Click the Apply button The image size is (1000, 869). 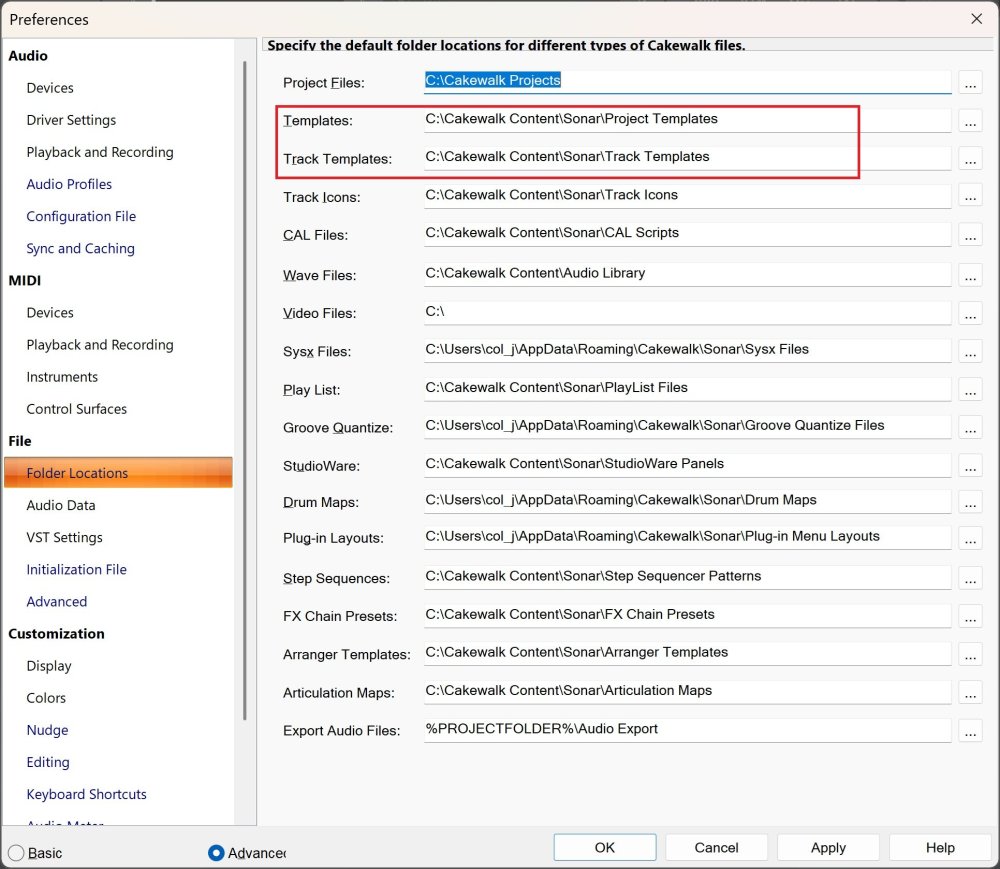[828, 847]
